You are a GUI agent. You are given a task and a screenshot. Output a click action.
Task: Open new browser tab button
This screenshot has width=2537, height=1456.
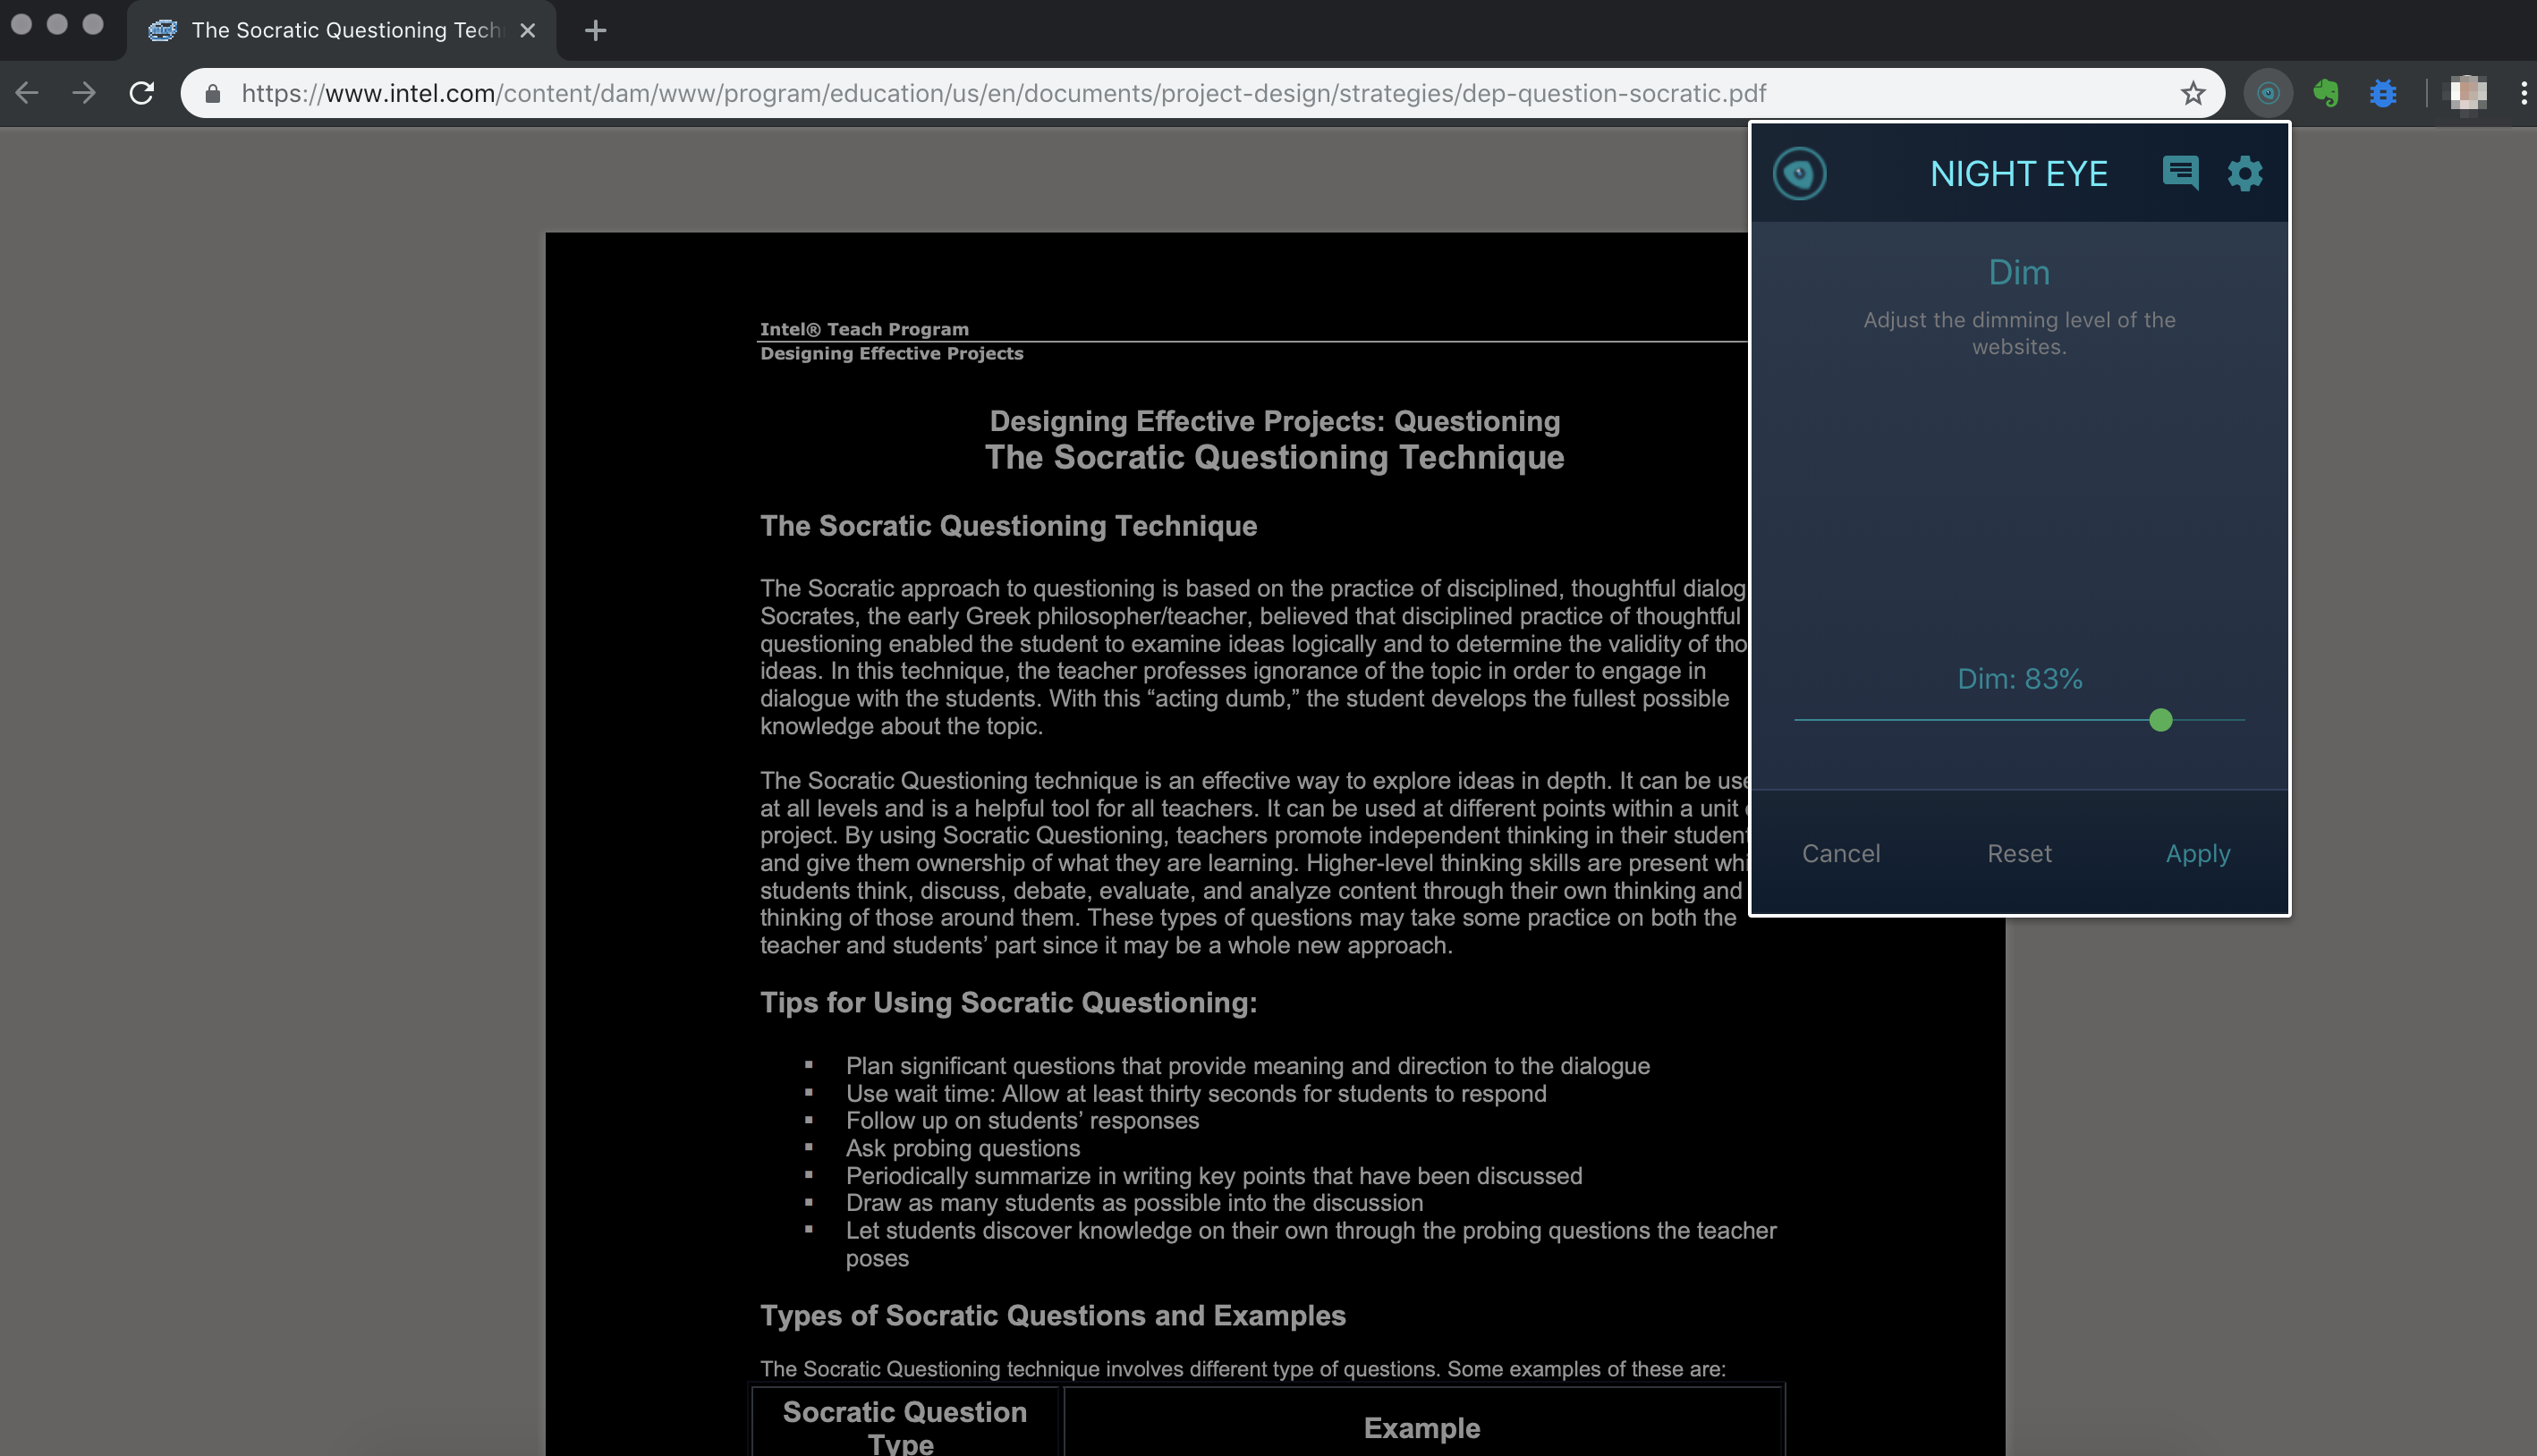(590, 30)
